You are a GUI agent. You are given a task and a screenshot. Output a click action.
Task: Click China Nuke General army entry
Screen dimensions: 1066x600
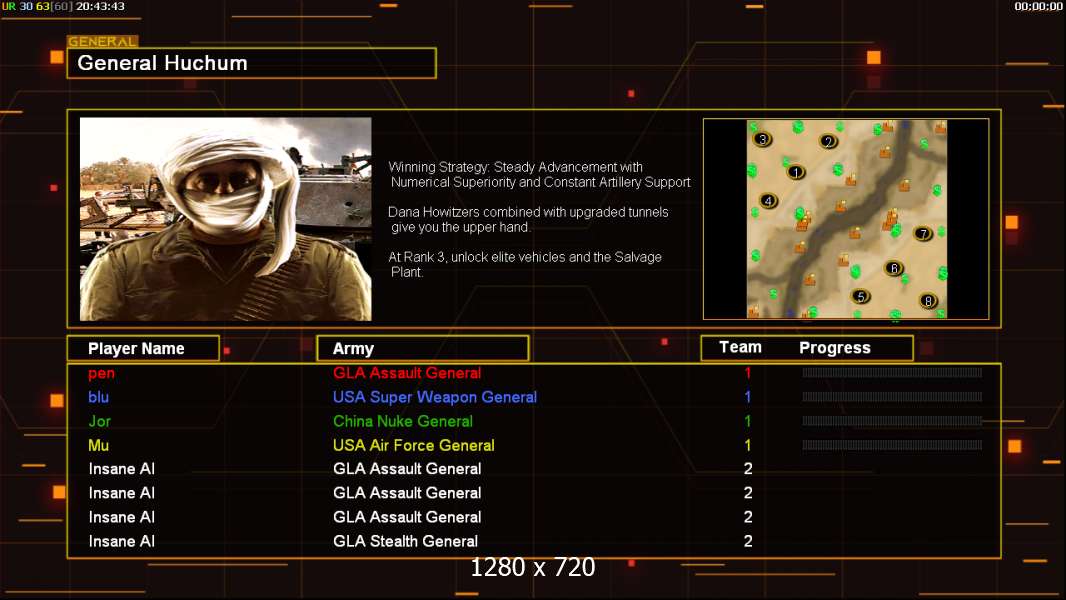tap(402, 421)
